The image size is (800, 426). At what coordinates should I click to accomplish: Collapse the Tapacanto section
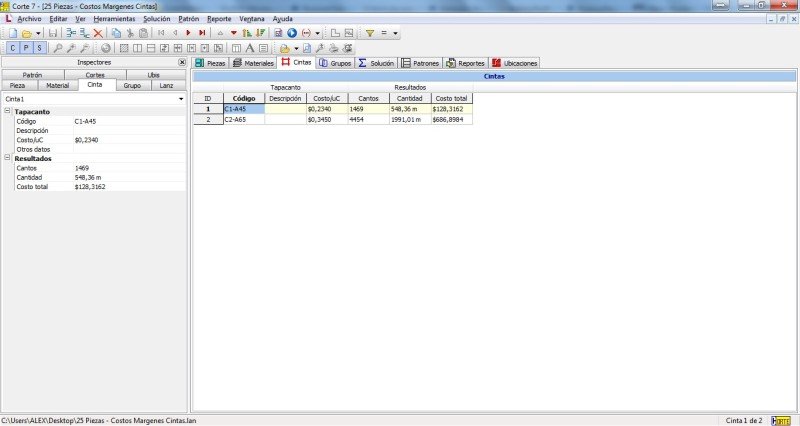coord(7,111)
